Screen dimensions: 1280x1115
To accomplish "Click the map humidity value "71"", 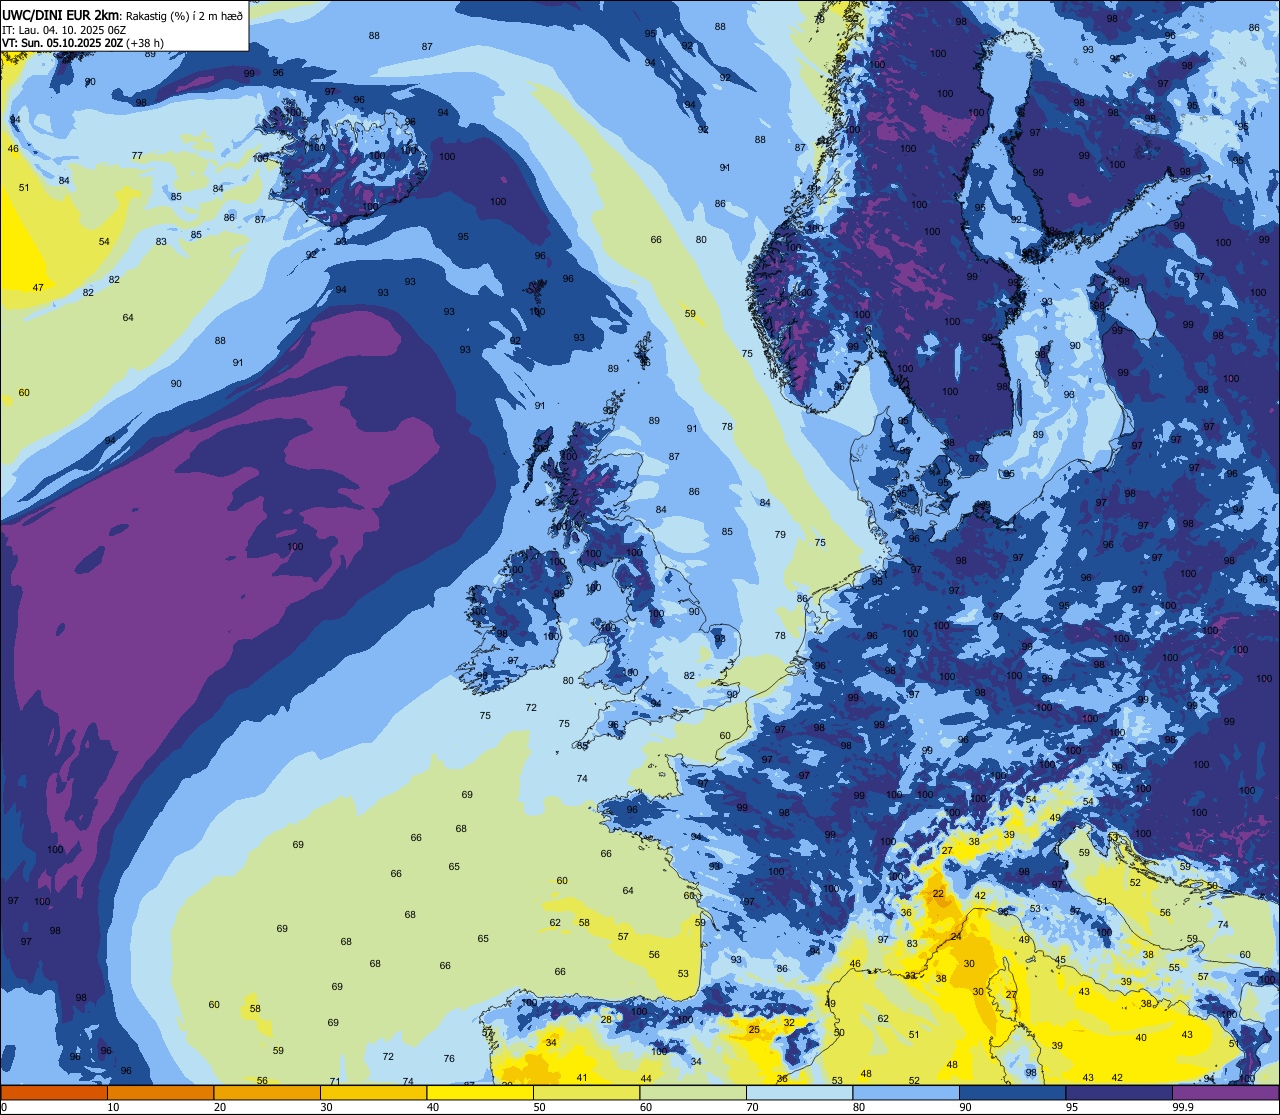I will (x=335, y=1081).
